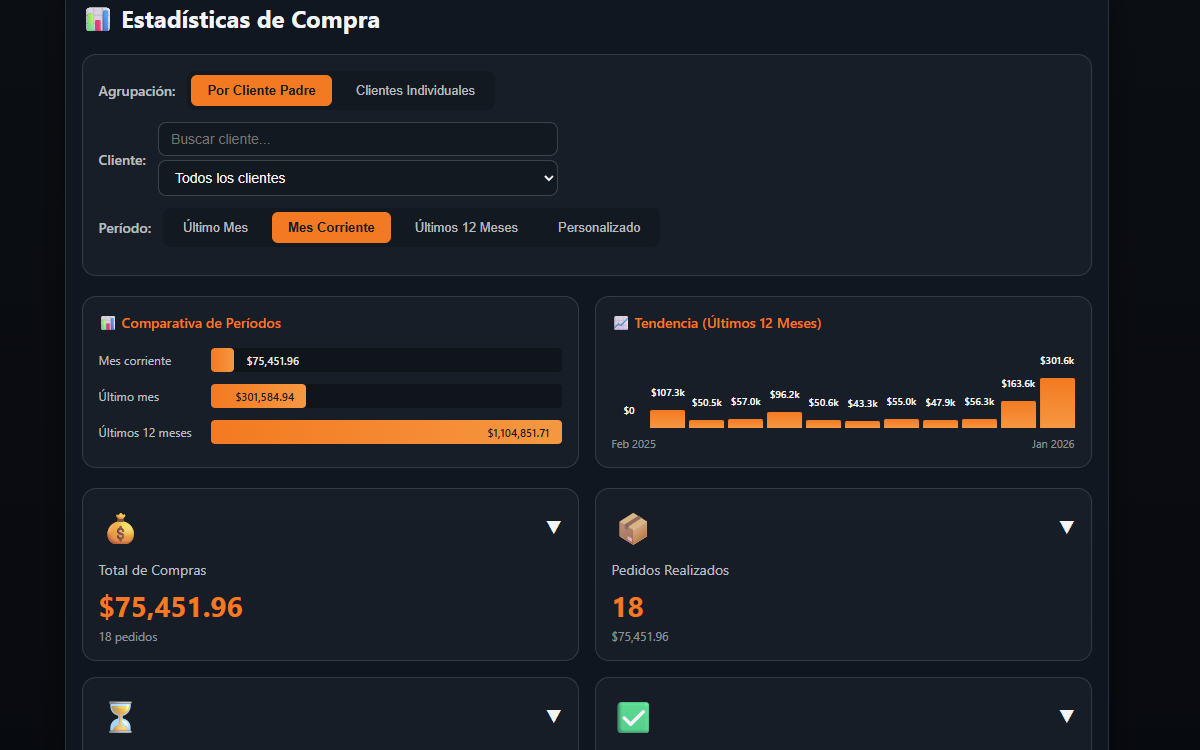
Task: Click the money bag icon in Total de Compras
Action: click(x=120, y=528)
